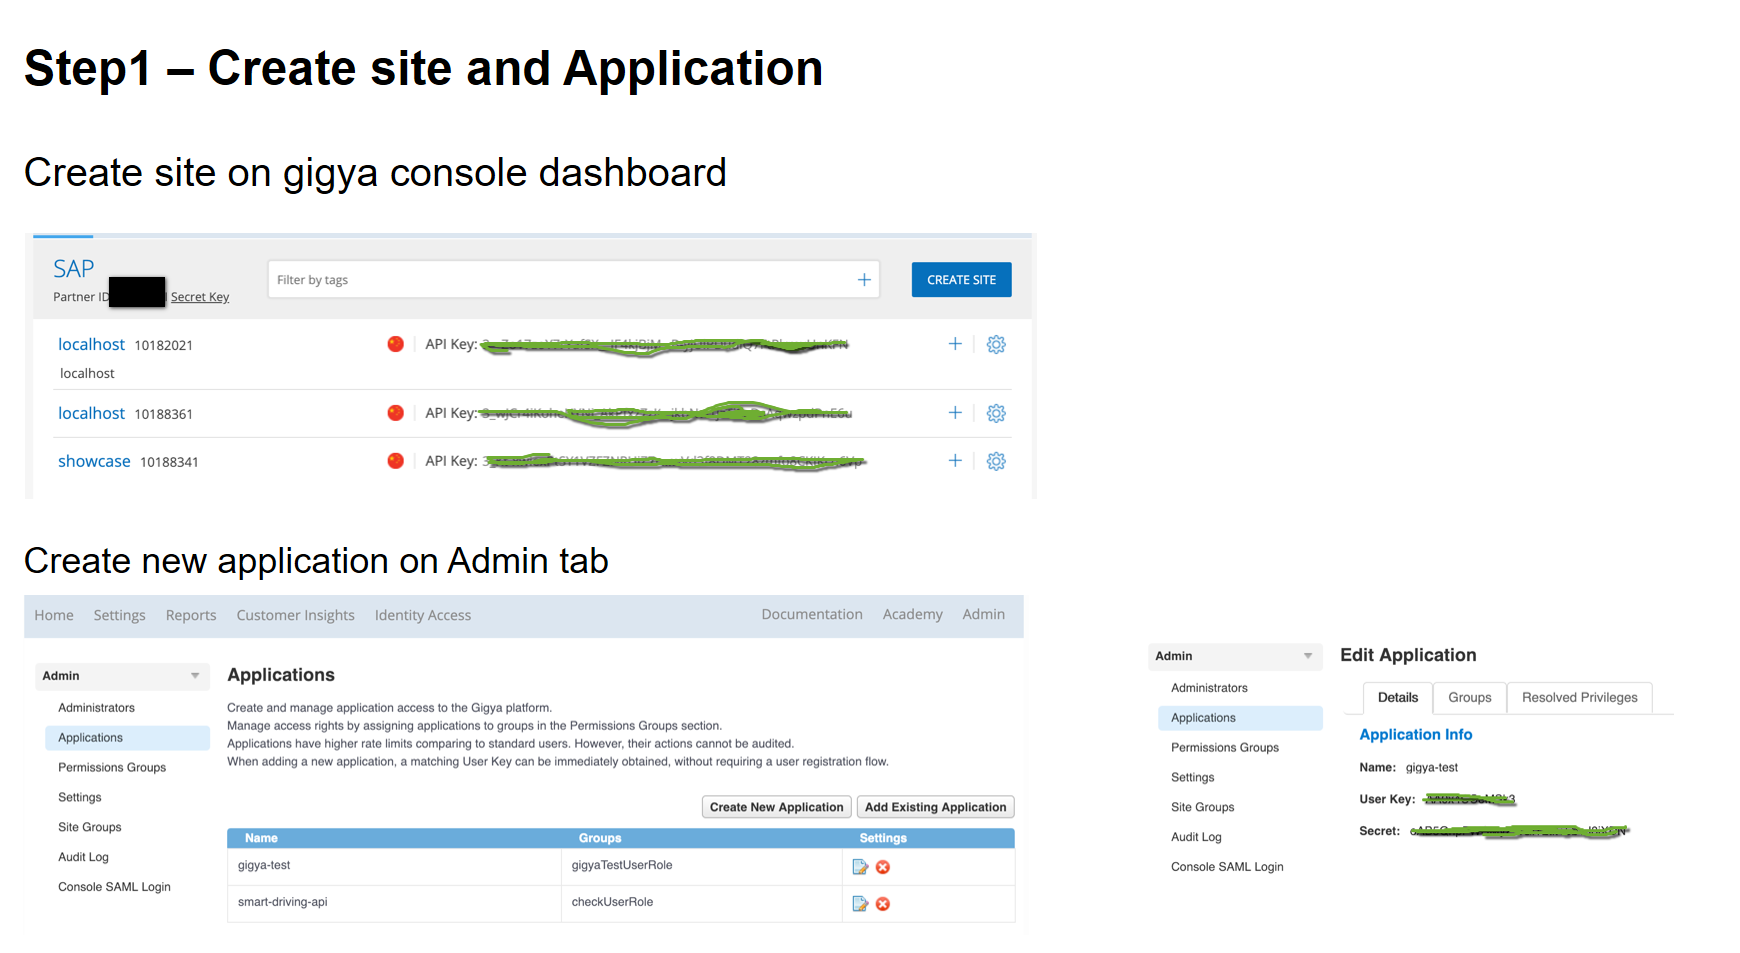
Task: Switch to the Details tab
Action: (x=1398, y=698)
